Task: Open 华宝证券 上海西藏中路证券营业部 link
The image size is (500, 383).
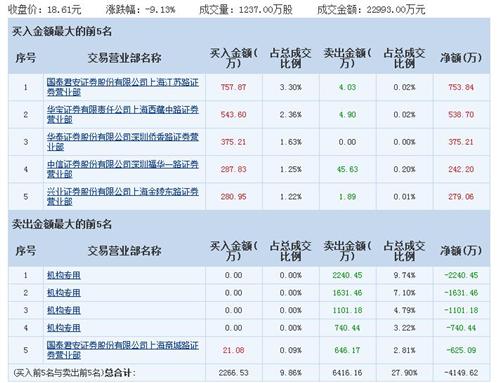Action: pos(122,114)
